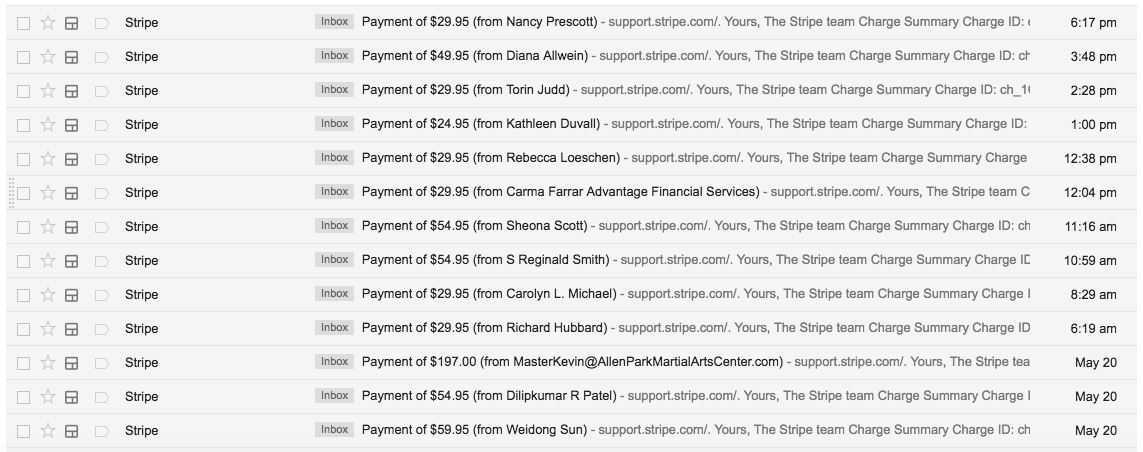Viewport: 1143px width, 452px height.
Task: Select the Rebecca Loeschen email checkbox
Action: tap(23, 159)
